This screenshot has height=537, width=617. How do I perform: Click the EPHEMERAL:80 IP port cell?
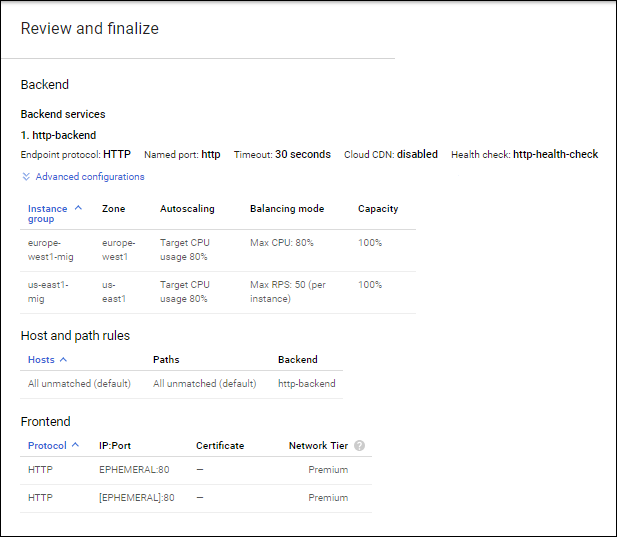click(x=134, y=470)
